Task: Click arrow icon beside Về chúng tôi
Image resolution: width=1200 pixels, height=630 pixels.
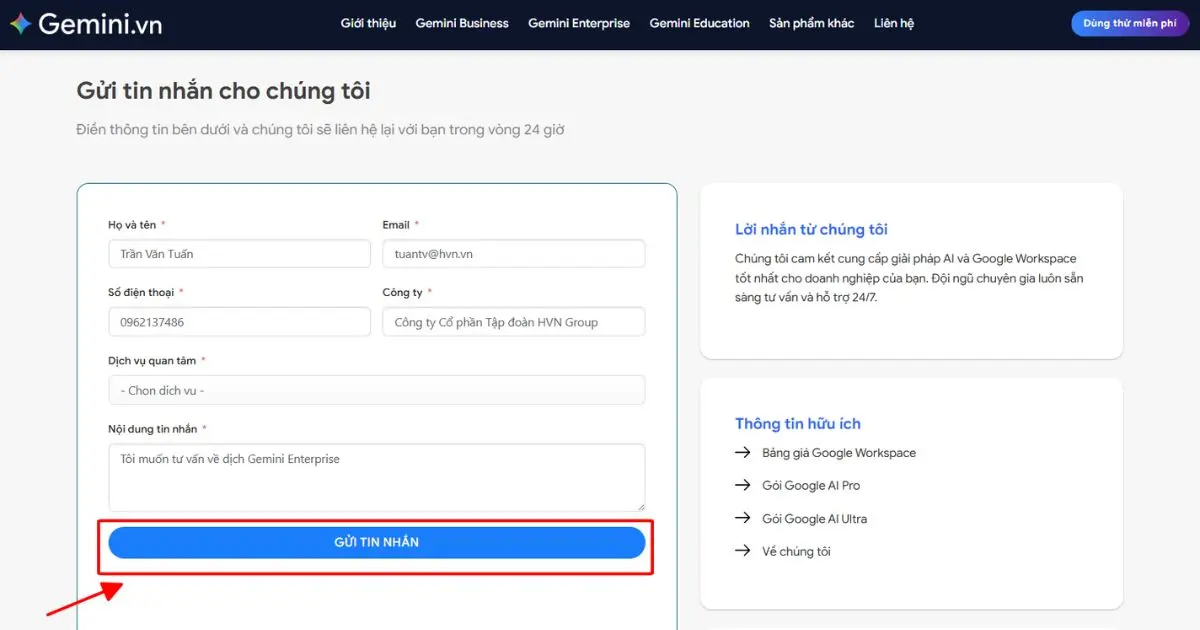Action: click(x=743, y=551)
